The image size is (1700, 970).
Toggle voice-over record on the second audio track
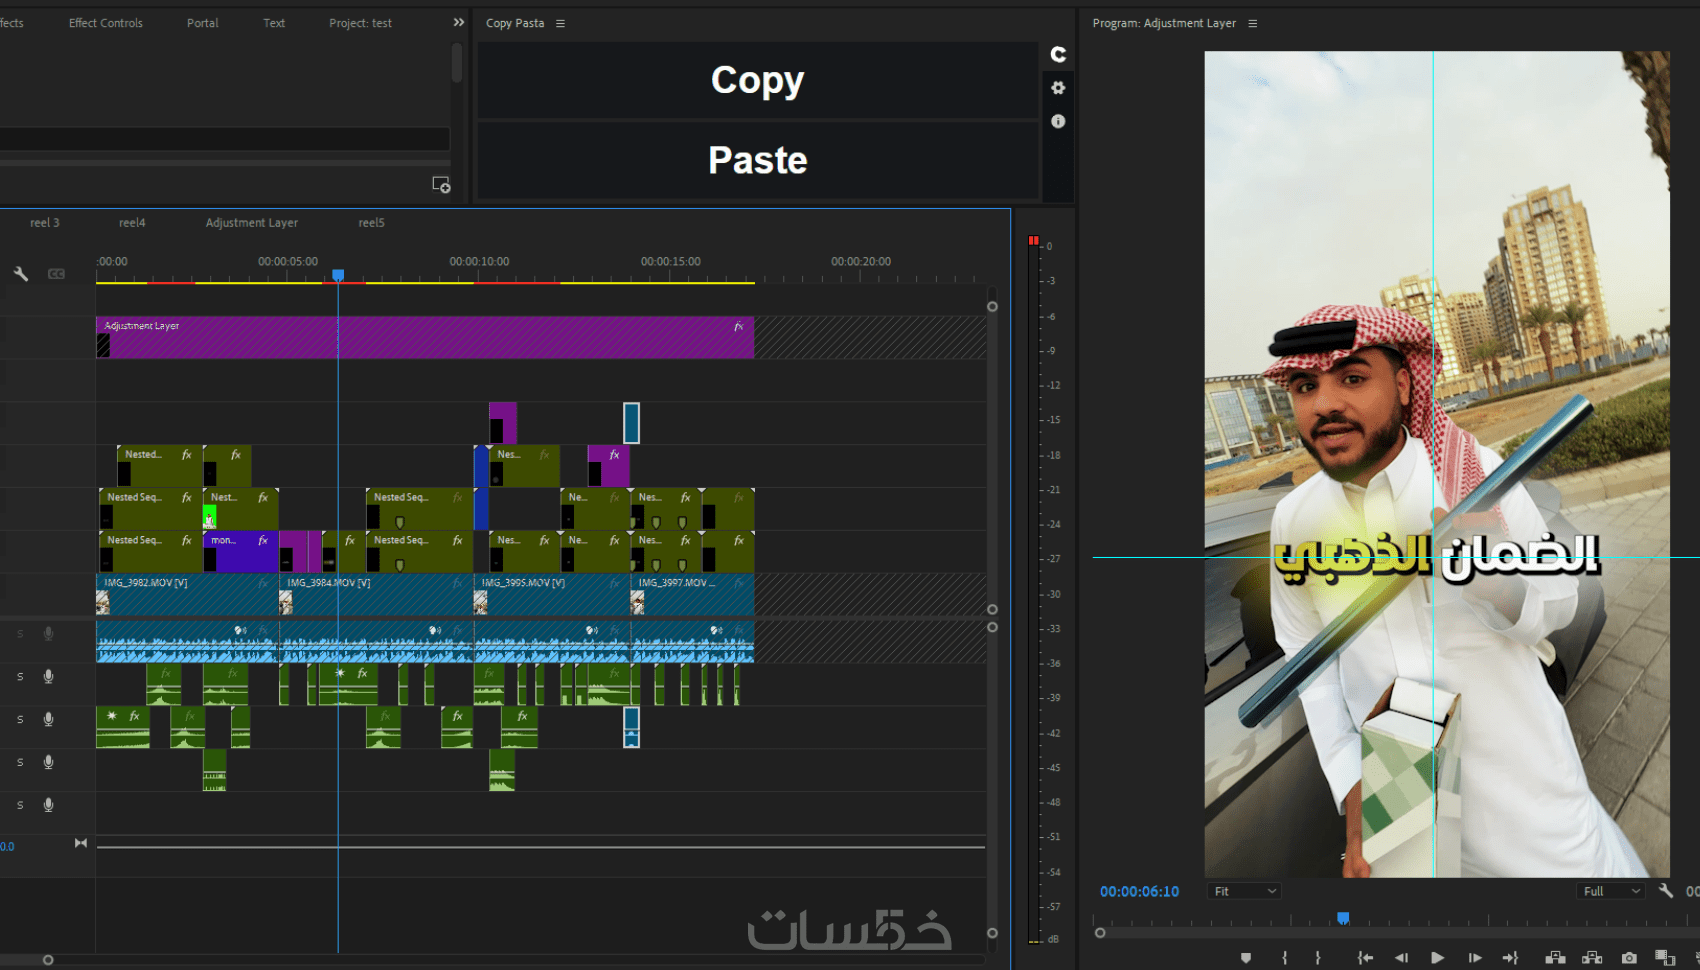click(x=48, y=677)
